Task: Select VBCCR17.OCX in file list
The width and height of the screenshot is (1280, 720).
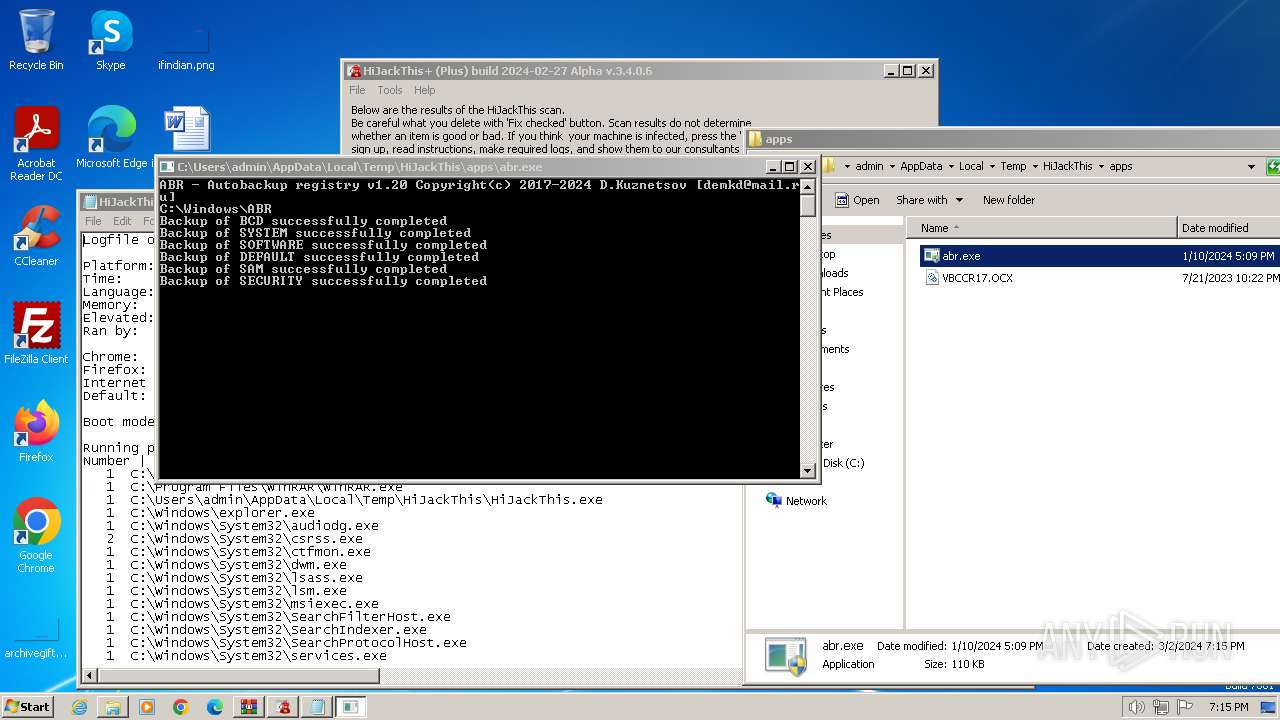Action: click(x=1099, y=278)
